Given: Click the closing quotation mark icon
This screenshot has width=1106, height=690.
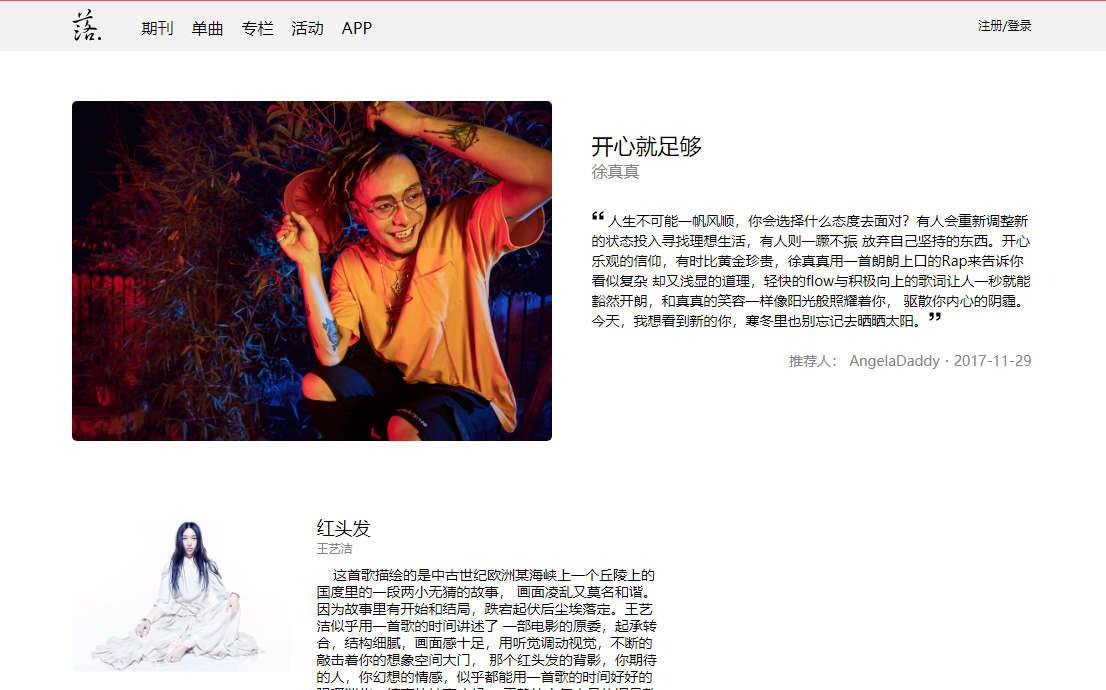Looking at the screenshot, I should point(935,317).
